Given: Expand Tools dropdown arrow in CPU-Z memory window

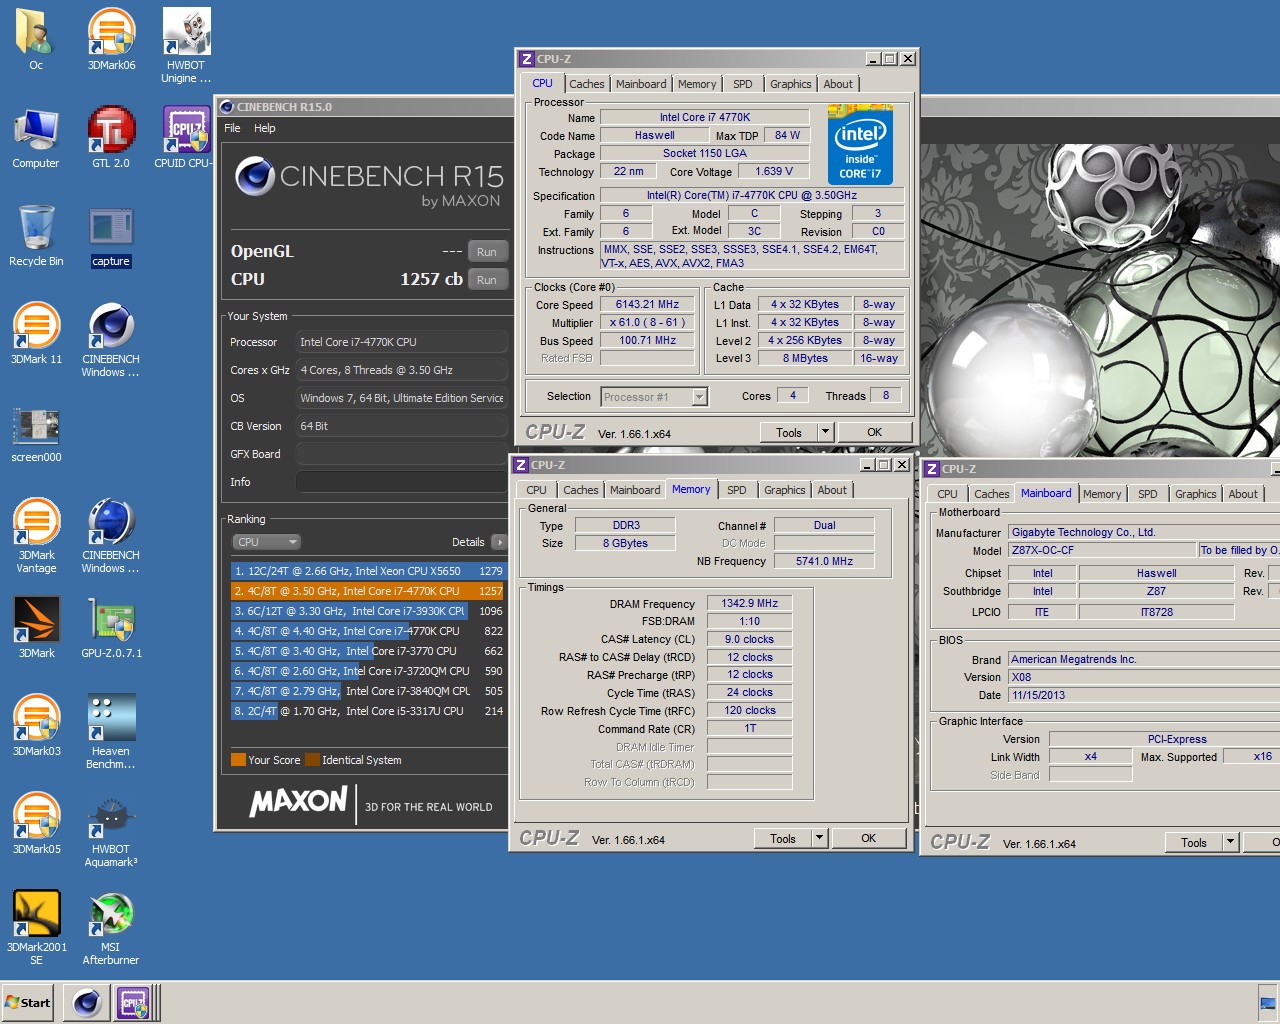Looking at the screenshot, I should click(x=820, y=839).
